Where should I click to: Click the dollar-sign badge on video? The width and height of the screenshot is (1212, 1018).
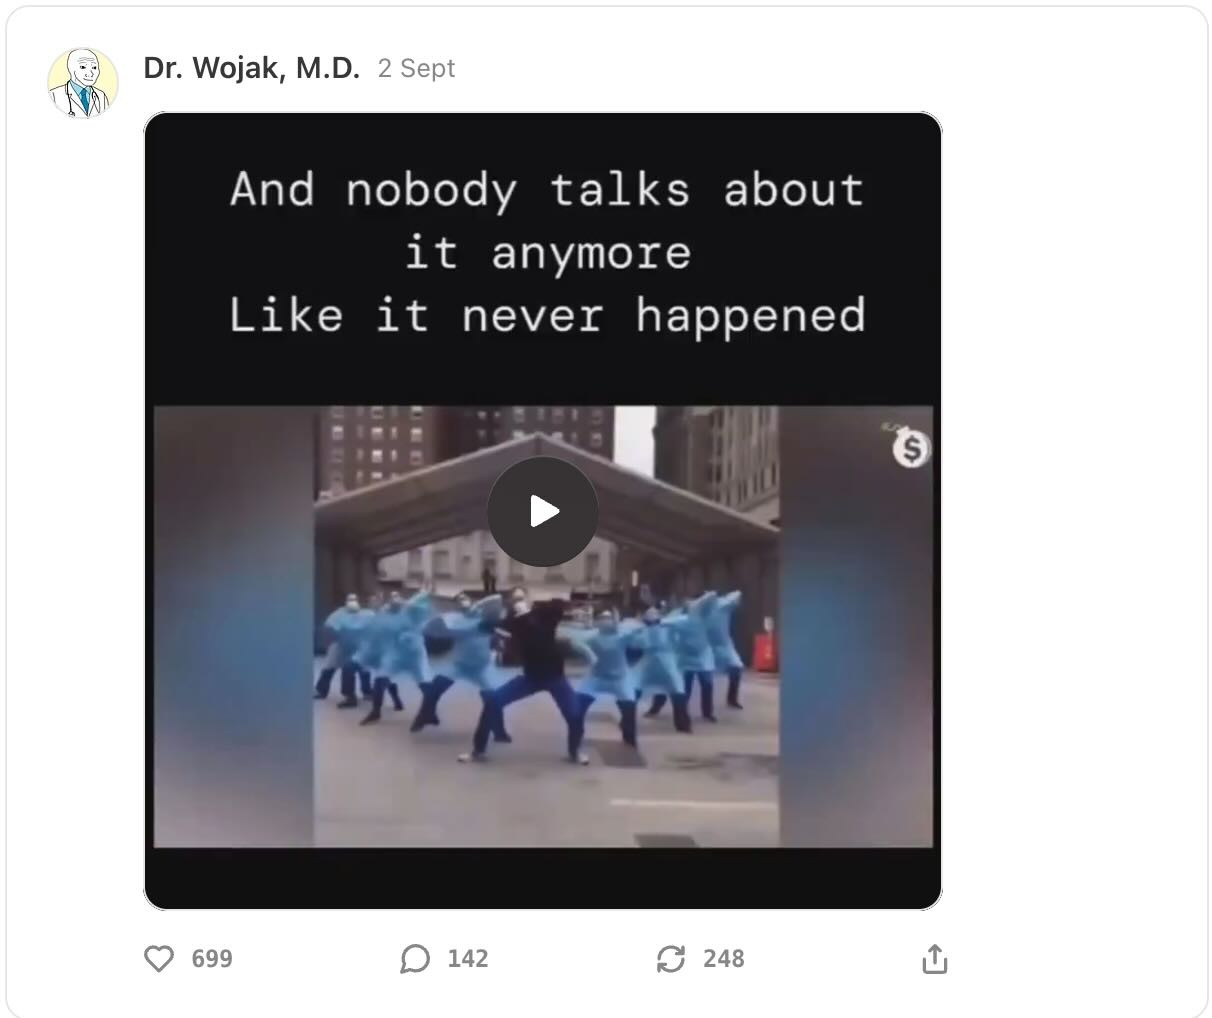coord(911,449)
